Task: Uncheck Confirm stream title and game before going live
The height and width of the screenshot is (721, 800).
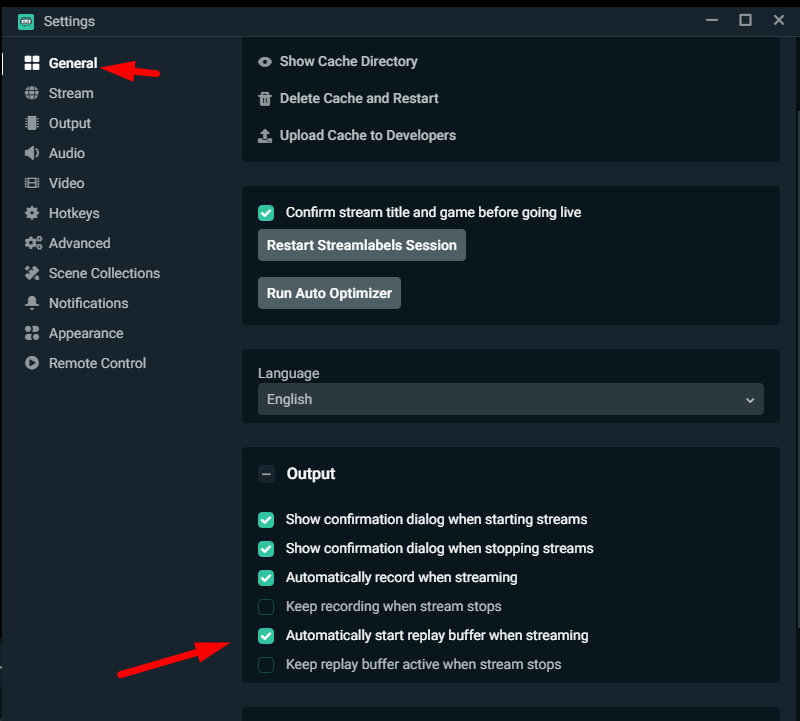Action: 266,213
